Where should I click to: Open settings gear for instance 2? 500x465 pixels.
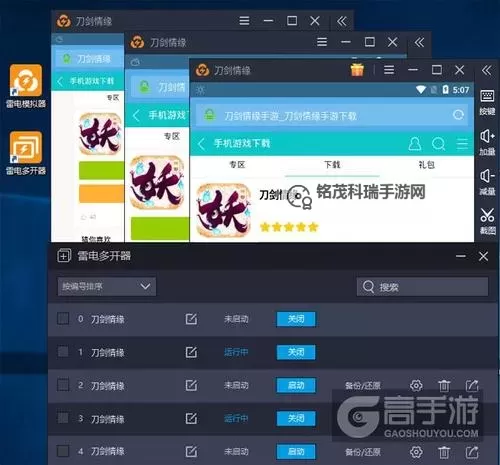[416, 386]
